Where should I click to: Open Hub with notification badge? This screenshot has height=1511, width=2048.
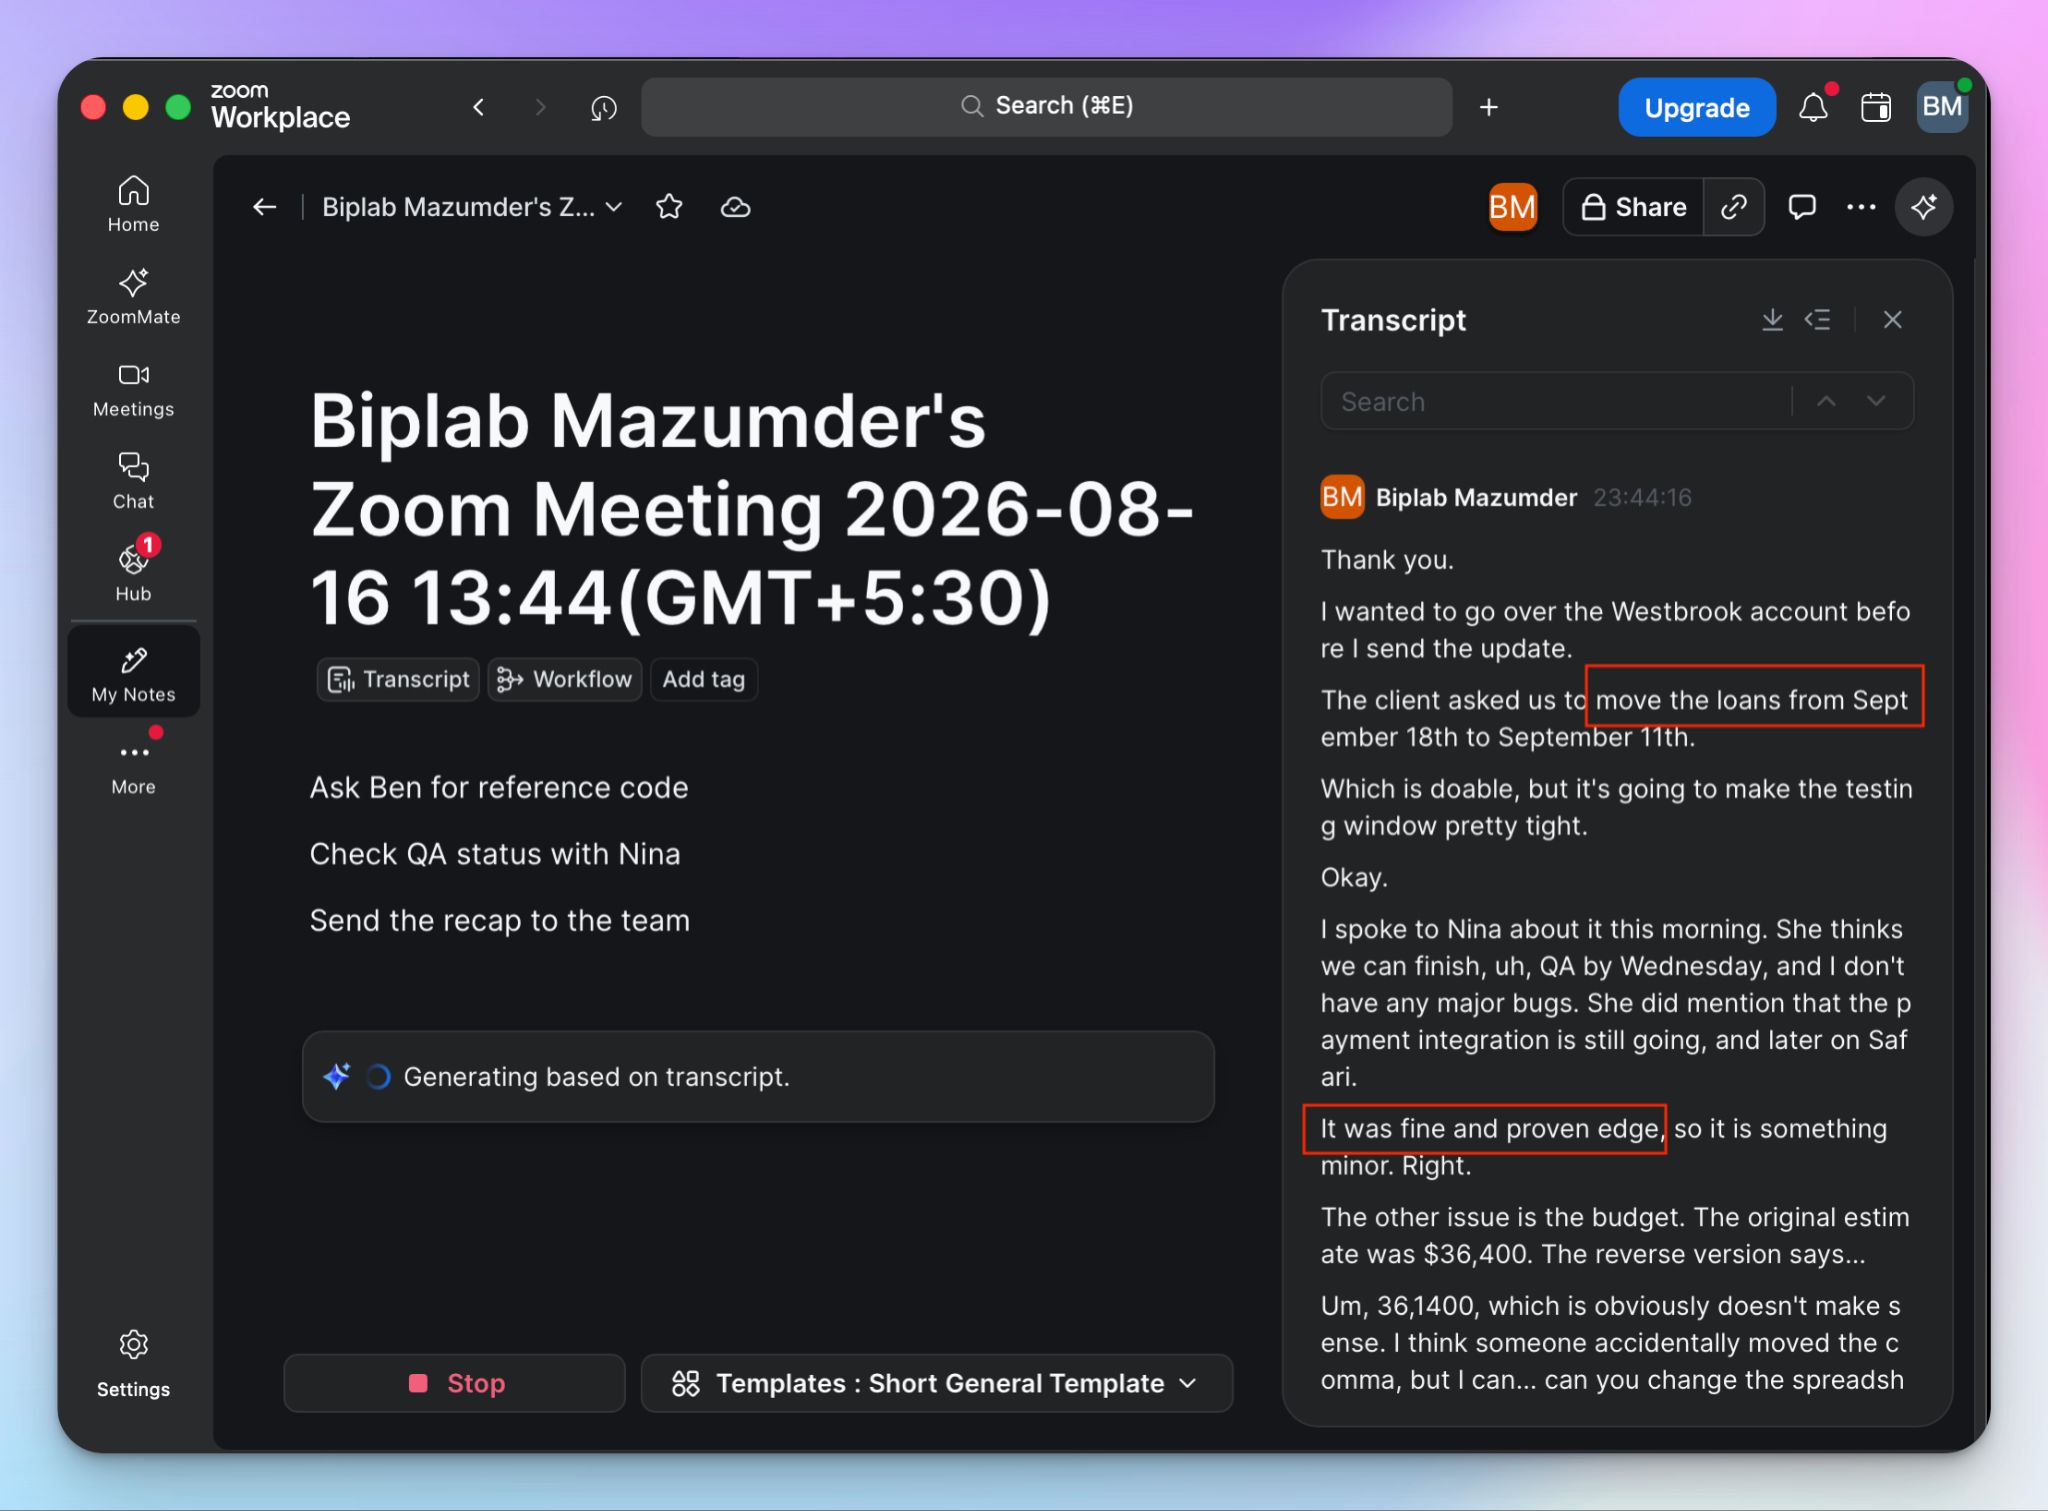(133, 572)
